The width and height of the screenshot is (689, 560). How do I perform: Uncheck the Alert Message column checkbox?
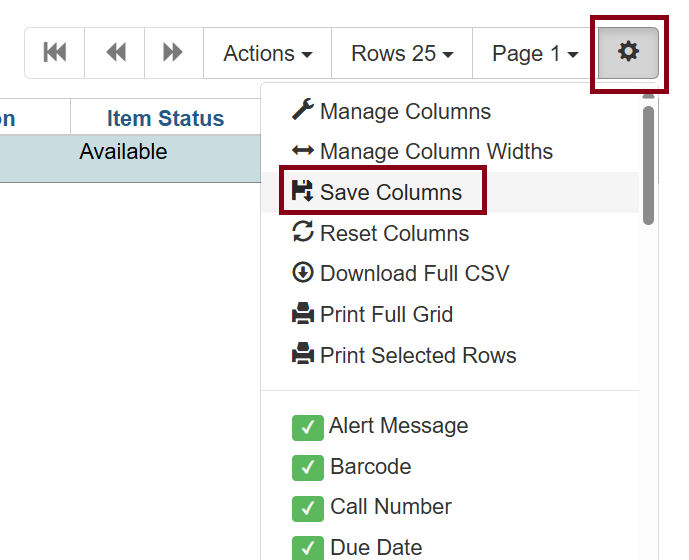[307, 427]
